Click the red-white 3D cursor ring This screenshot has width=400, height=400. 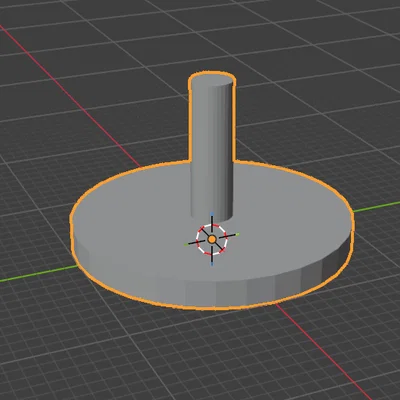click(x=212, y=239)
